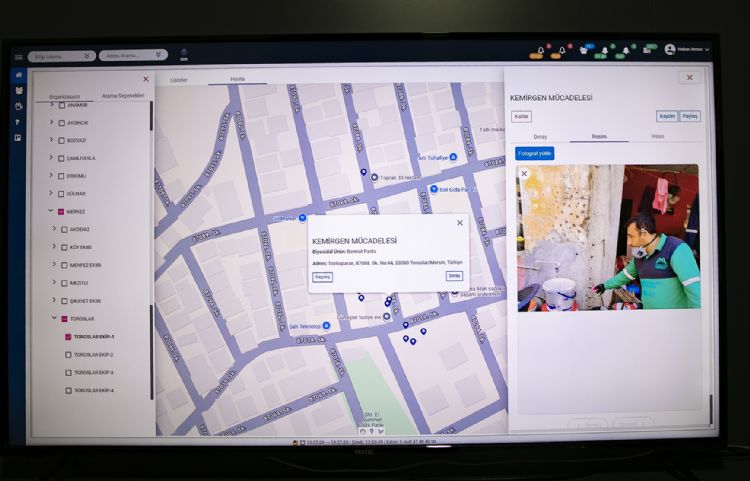Click the Paylaş button
Image resolution: width=750 pixels, height=481 pixels.
(x=690, y=116)
